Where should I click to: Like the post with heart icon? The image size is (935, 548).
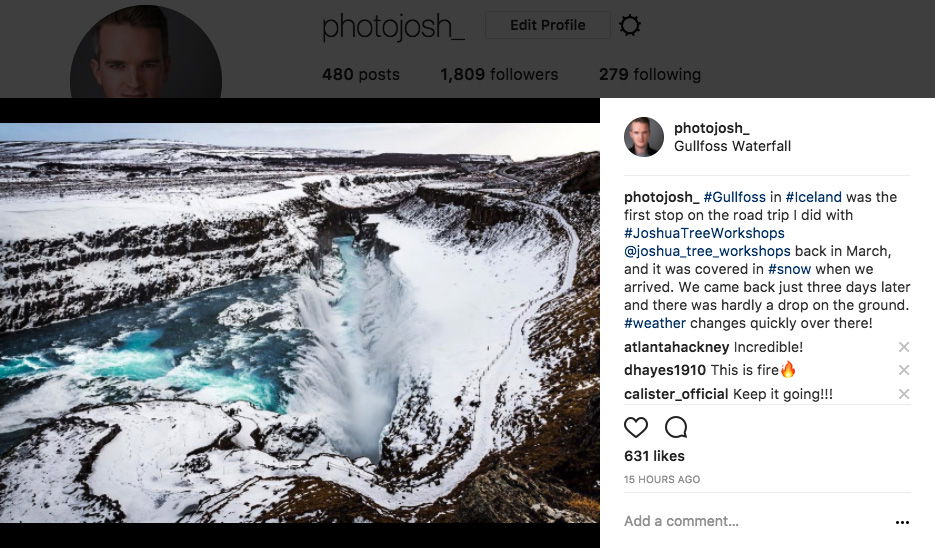[x=636, y=428]
